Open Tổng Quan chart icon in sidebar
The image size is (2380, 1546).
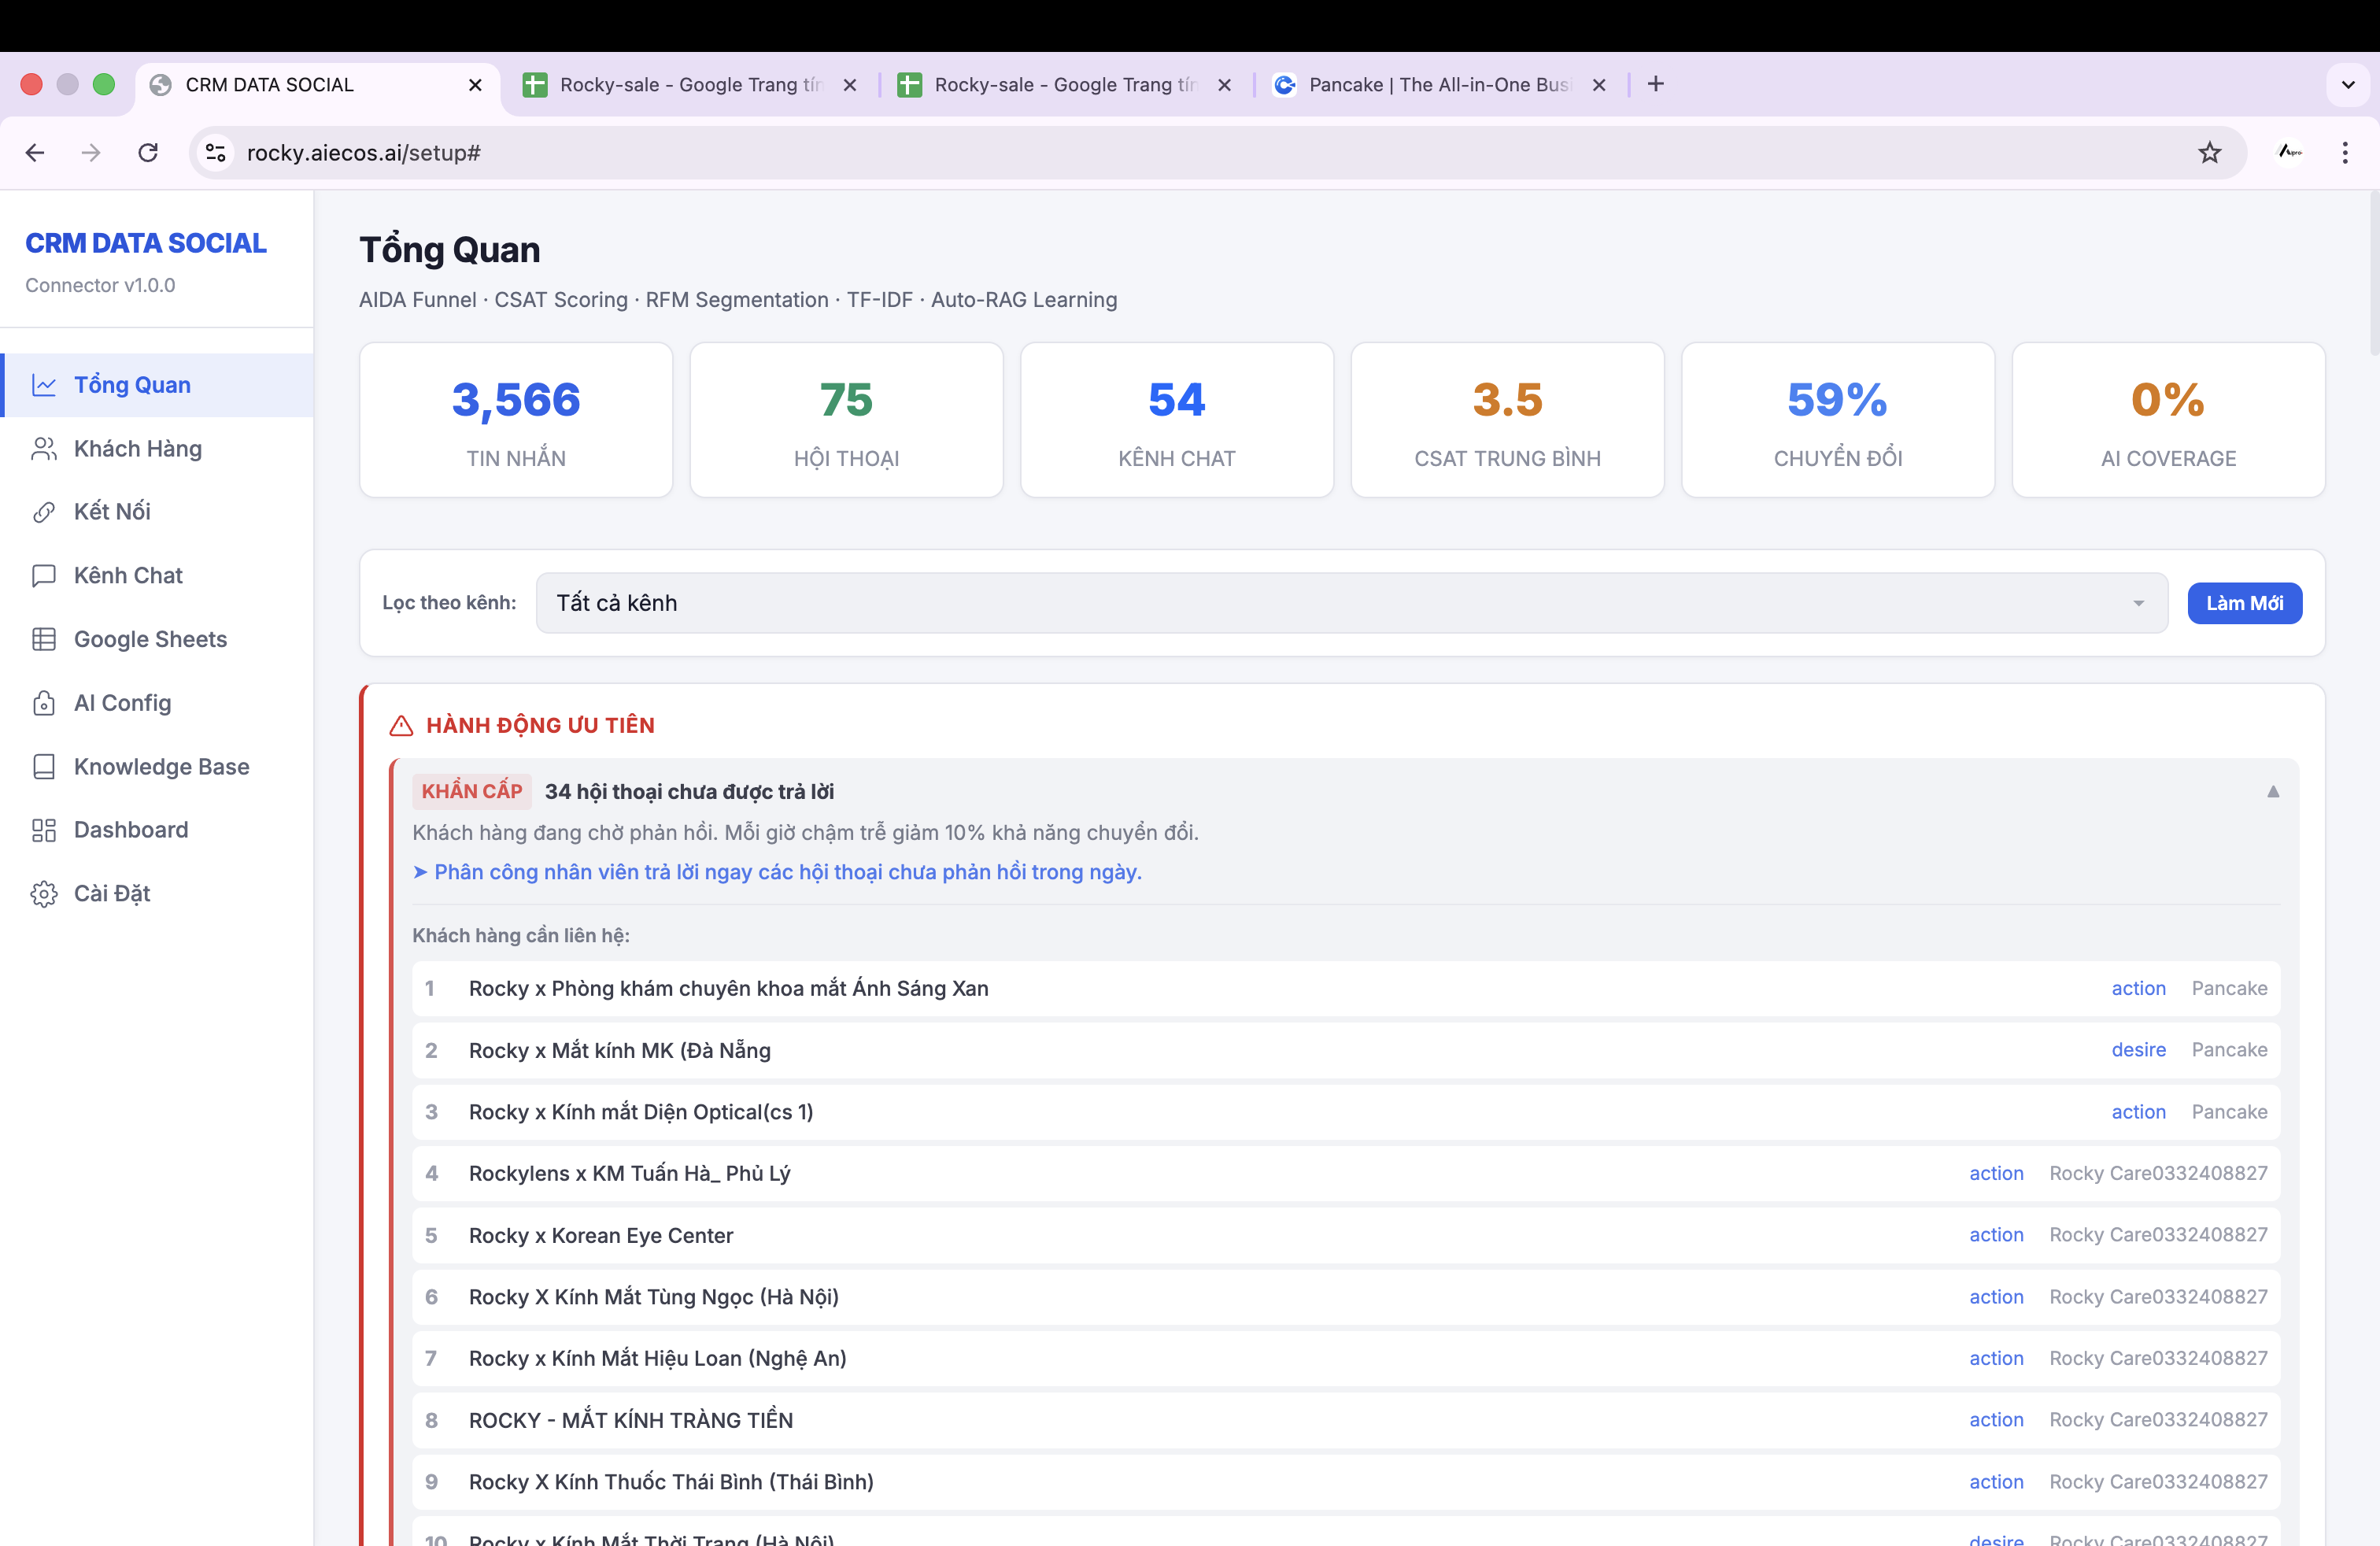[44, 385]
